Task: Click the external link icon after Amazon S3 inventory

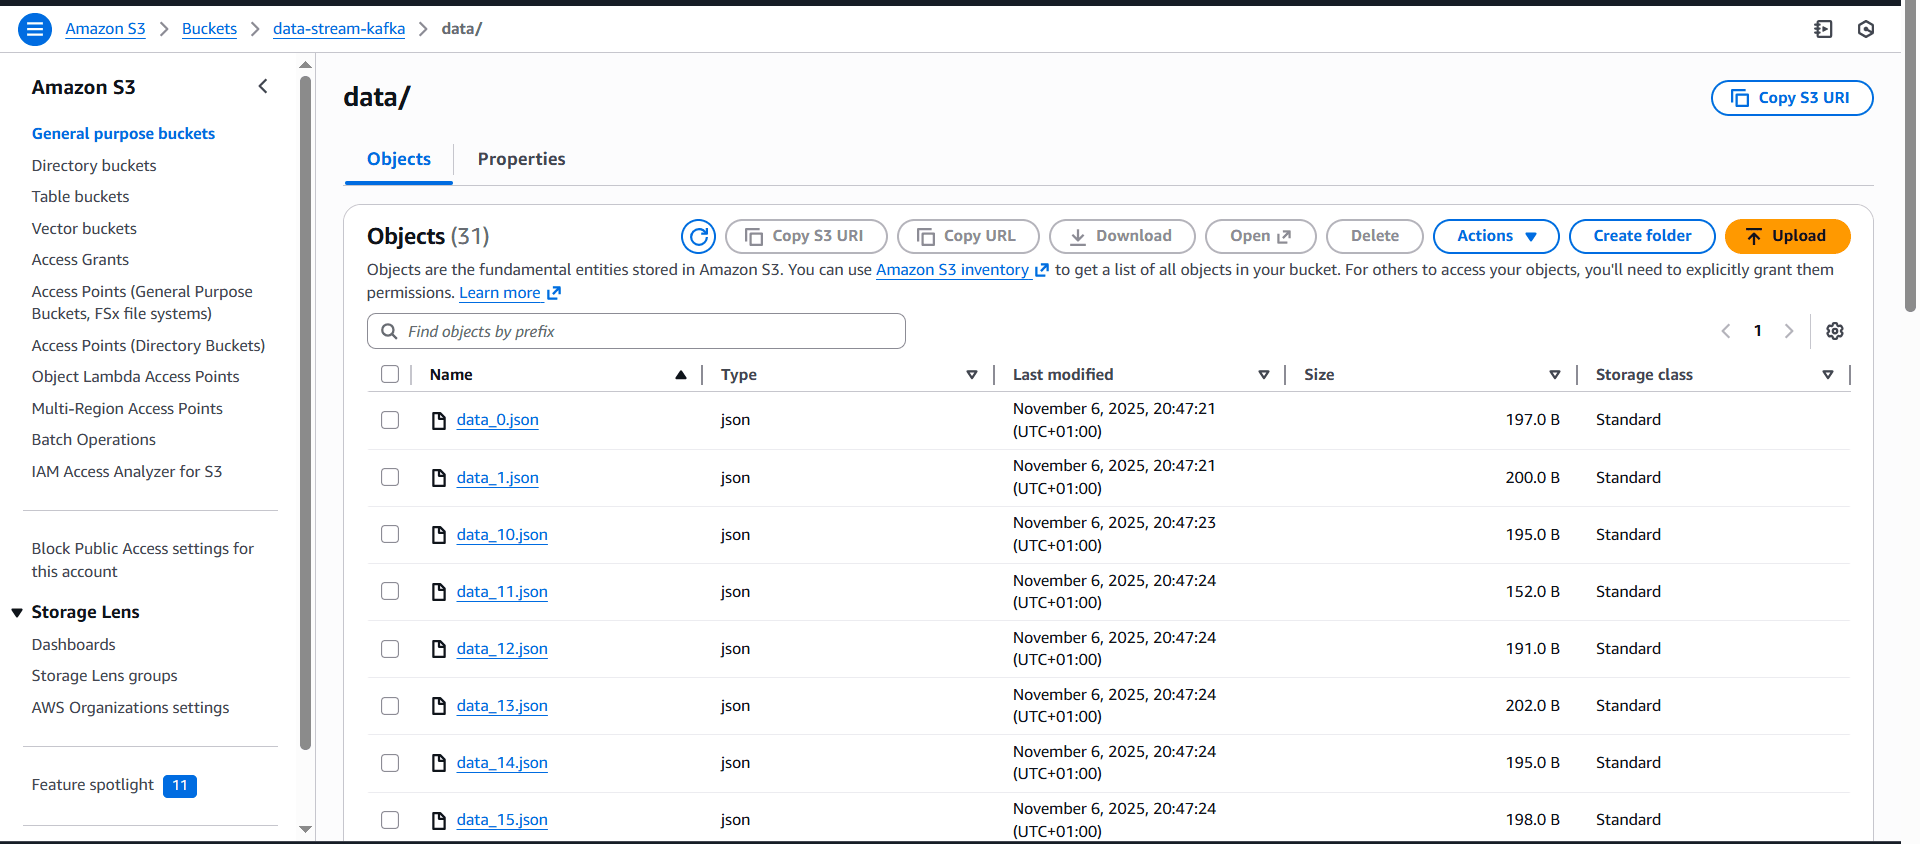Action: point(1042,270)
